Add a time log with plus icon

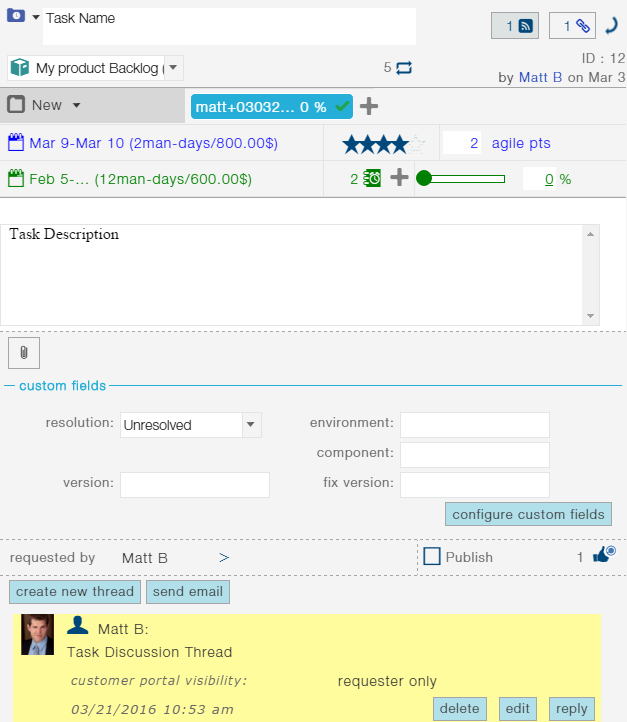coord(399,177)
